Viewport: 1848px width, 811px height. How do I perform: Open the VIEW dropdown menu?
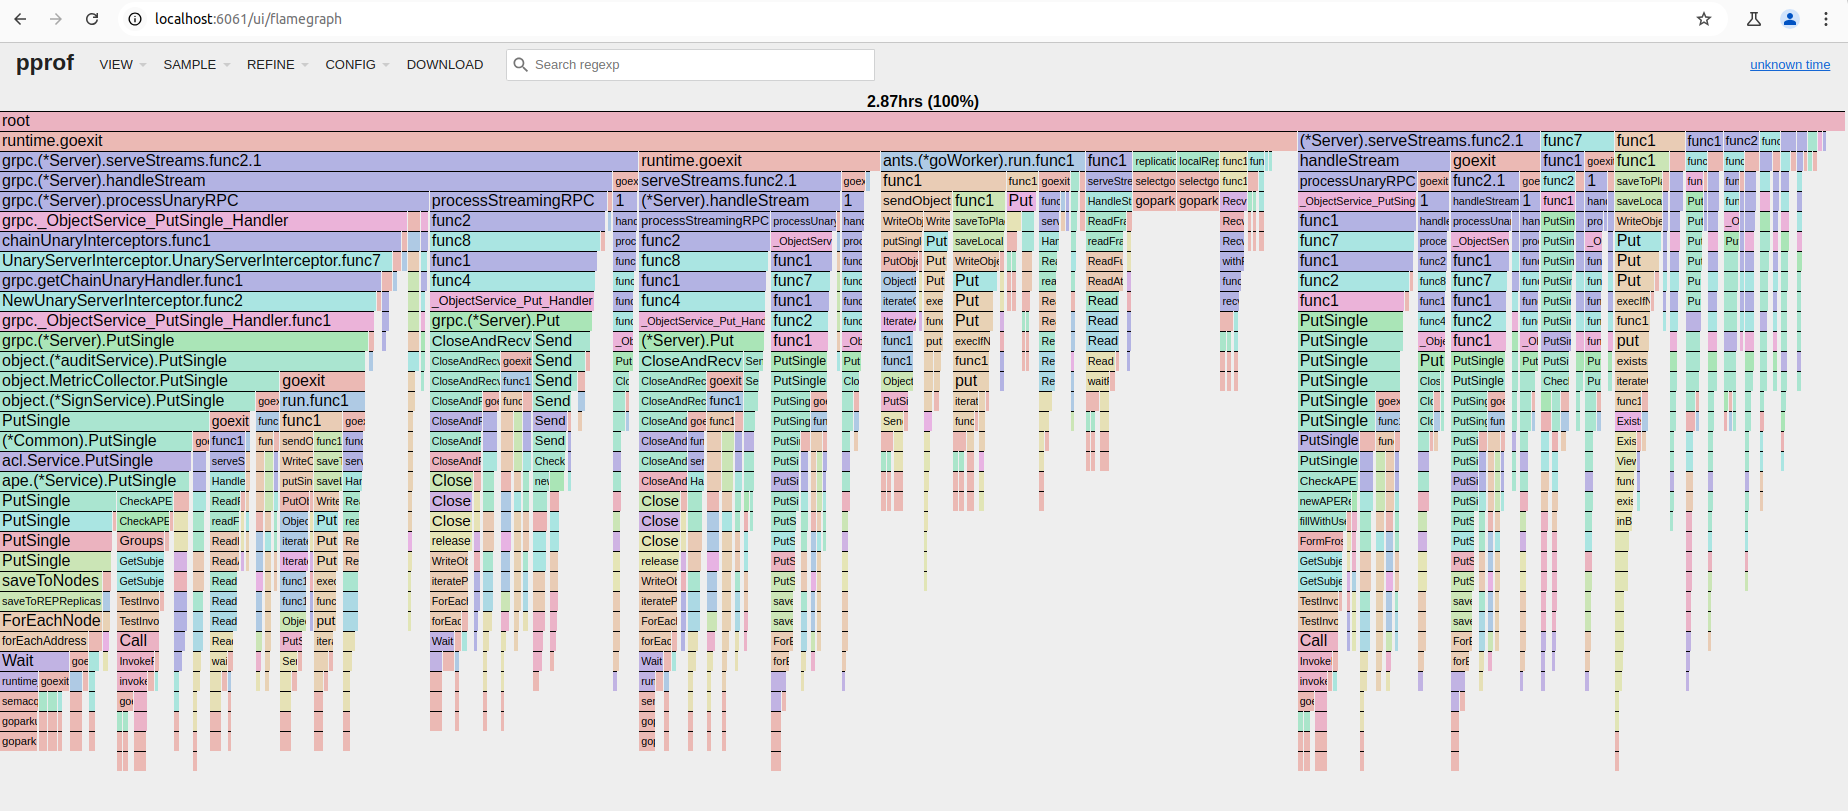122,65
